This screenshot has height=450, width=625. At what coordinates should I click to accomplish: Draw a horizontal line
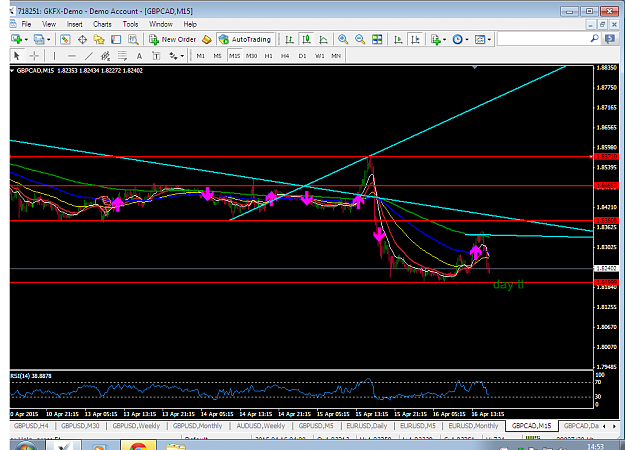click(72, 56)
